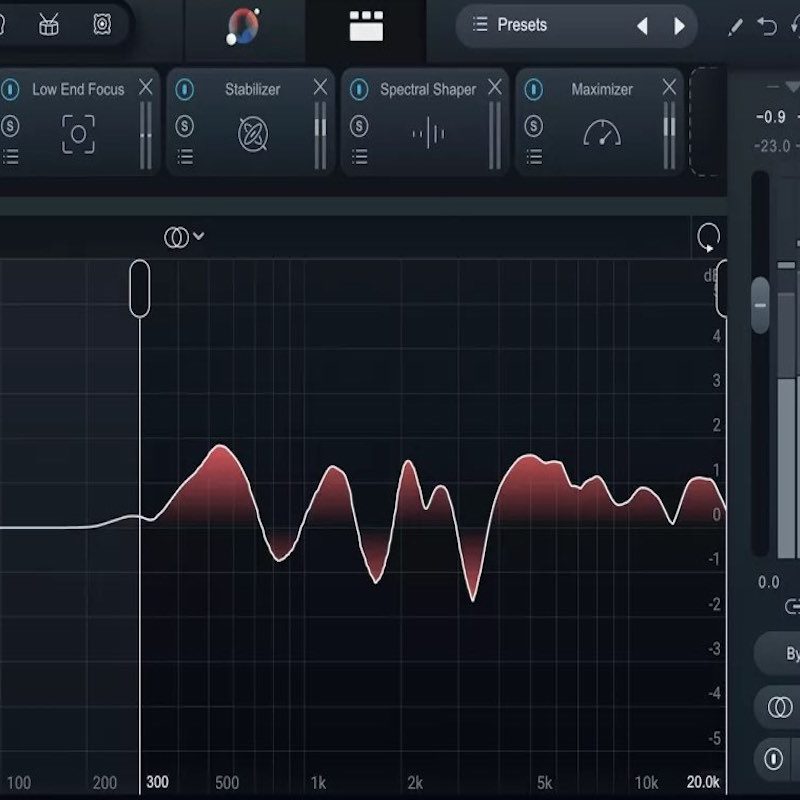Toggle Spectral Shaper module power
The width and height of the screenshot is (800, 800).
tap(359, 89)
